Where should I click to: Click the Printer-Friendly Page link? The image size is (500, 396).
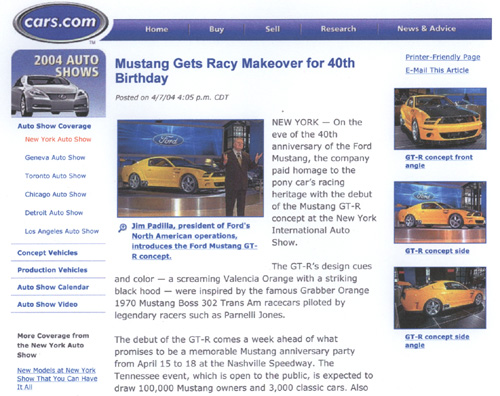click(443, 57)
